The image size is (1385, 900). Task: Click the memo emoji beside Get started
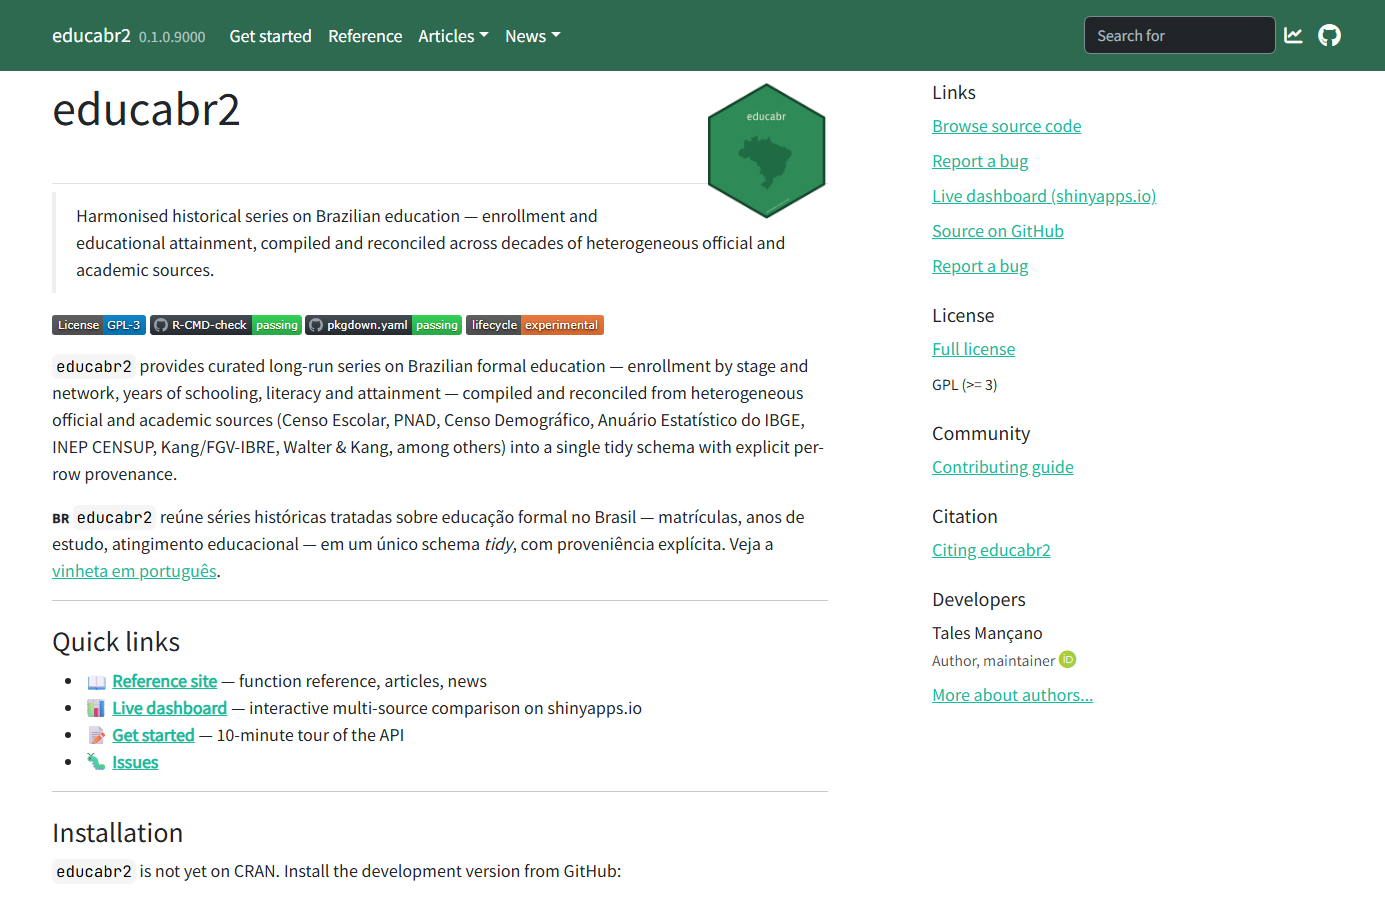click(x=97, y=736)
